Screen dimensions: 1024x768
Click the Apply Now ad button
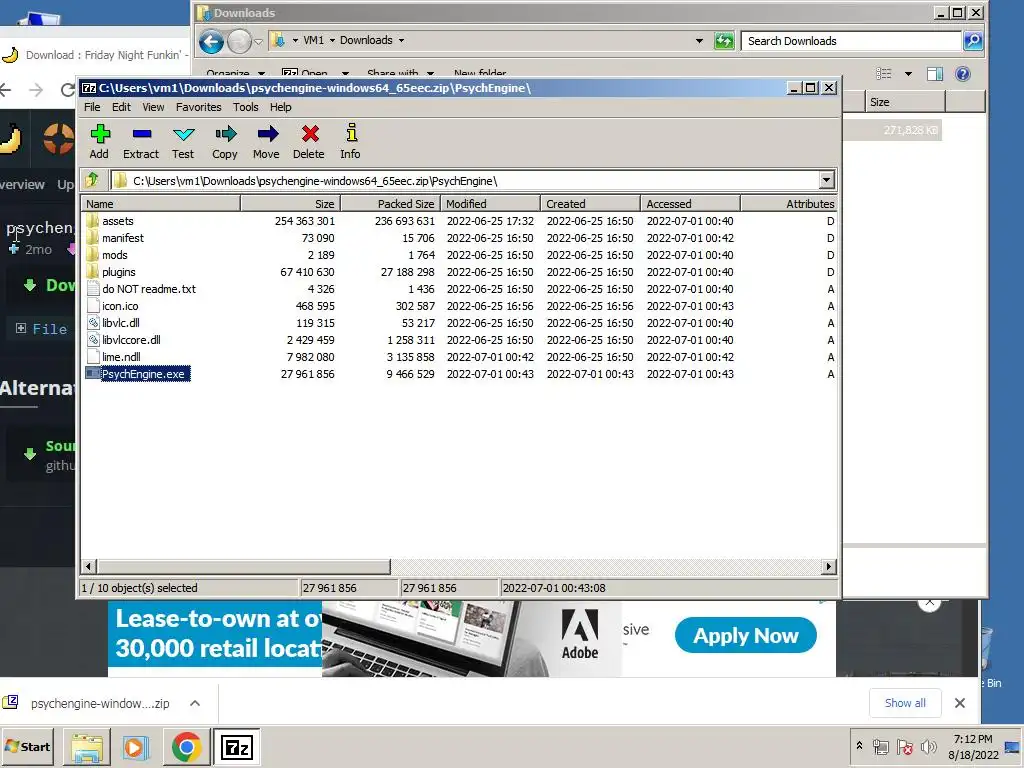pos(746,635)
